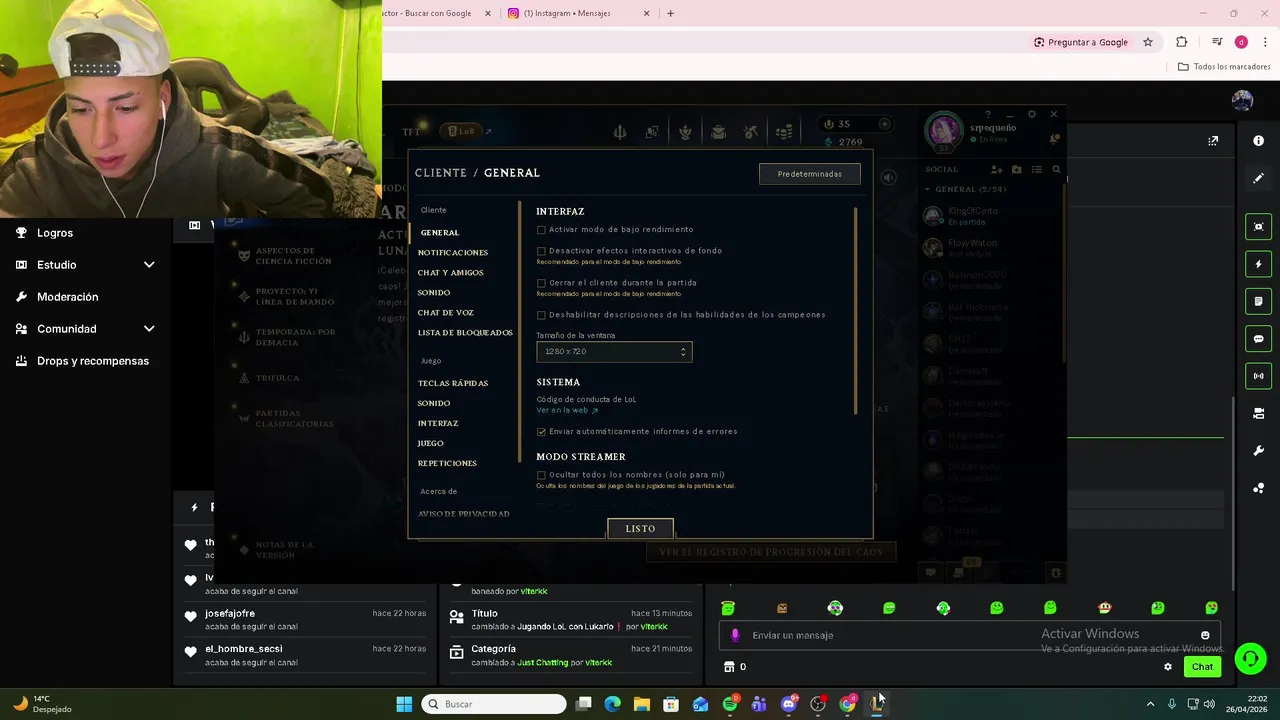The height and width of the screenshot is (720, 1280).
Task: Open the REPETICIONES settings section
Action: point(447,464)
